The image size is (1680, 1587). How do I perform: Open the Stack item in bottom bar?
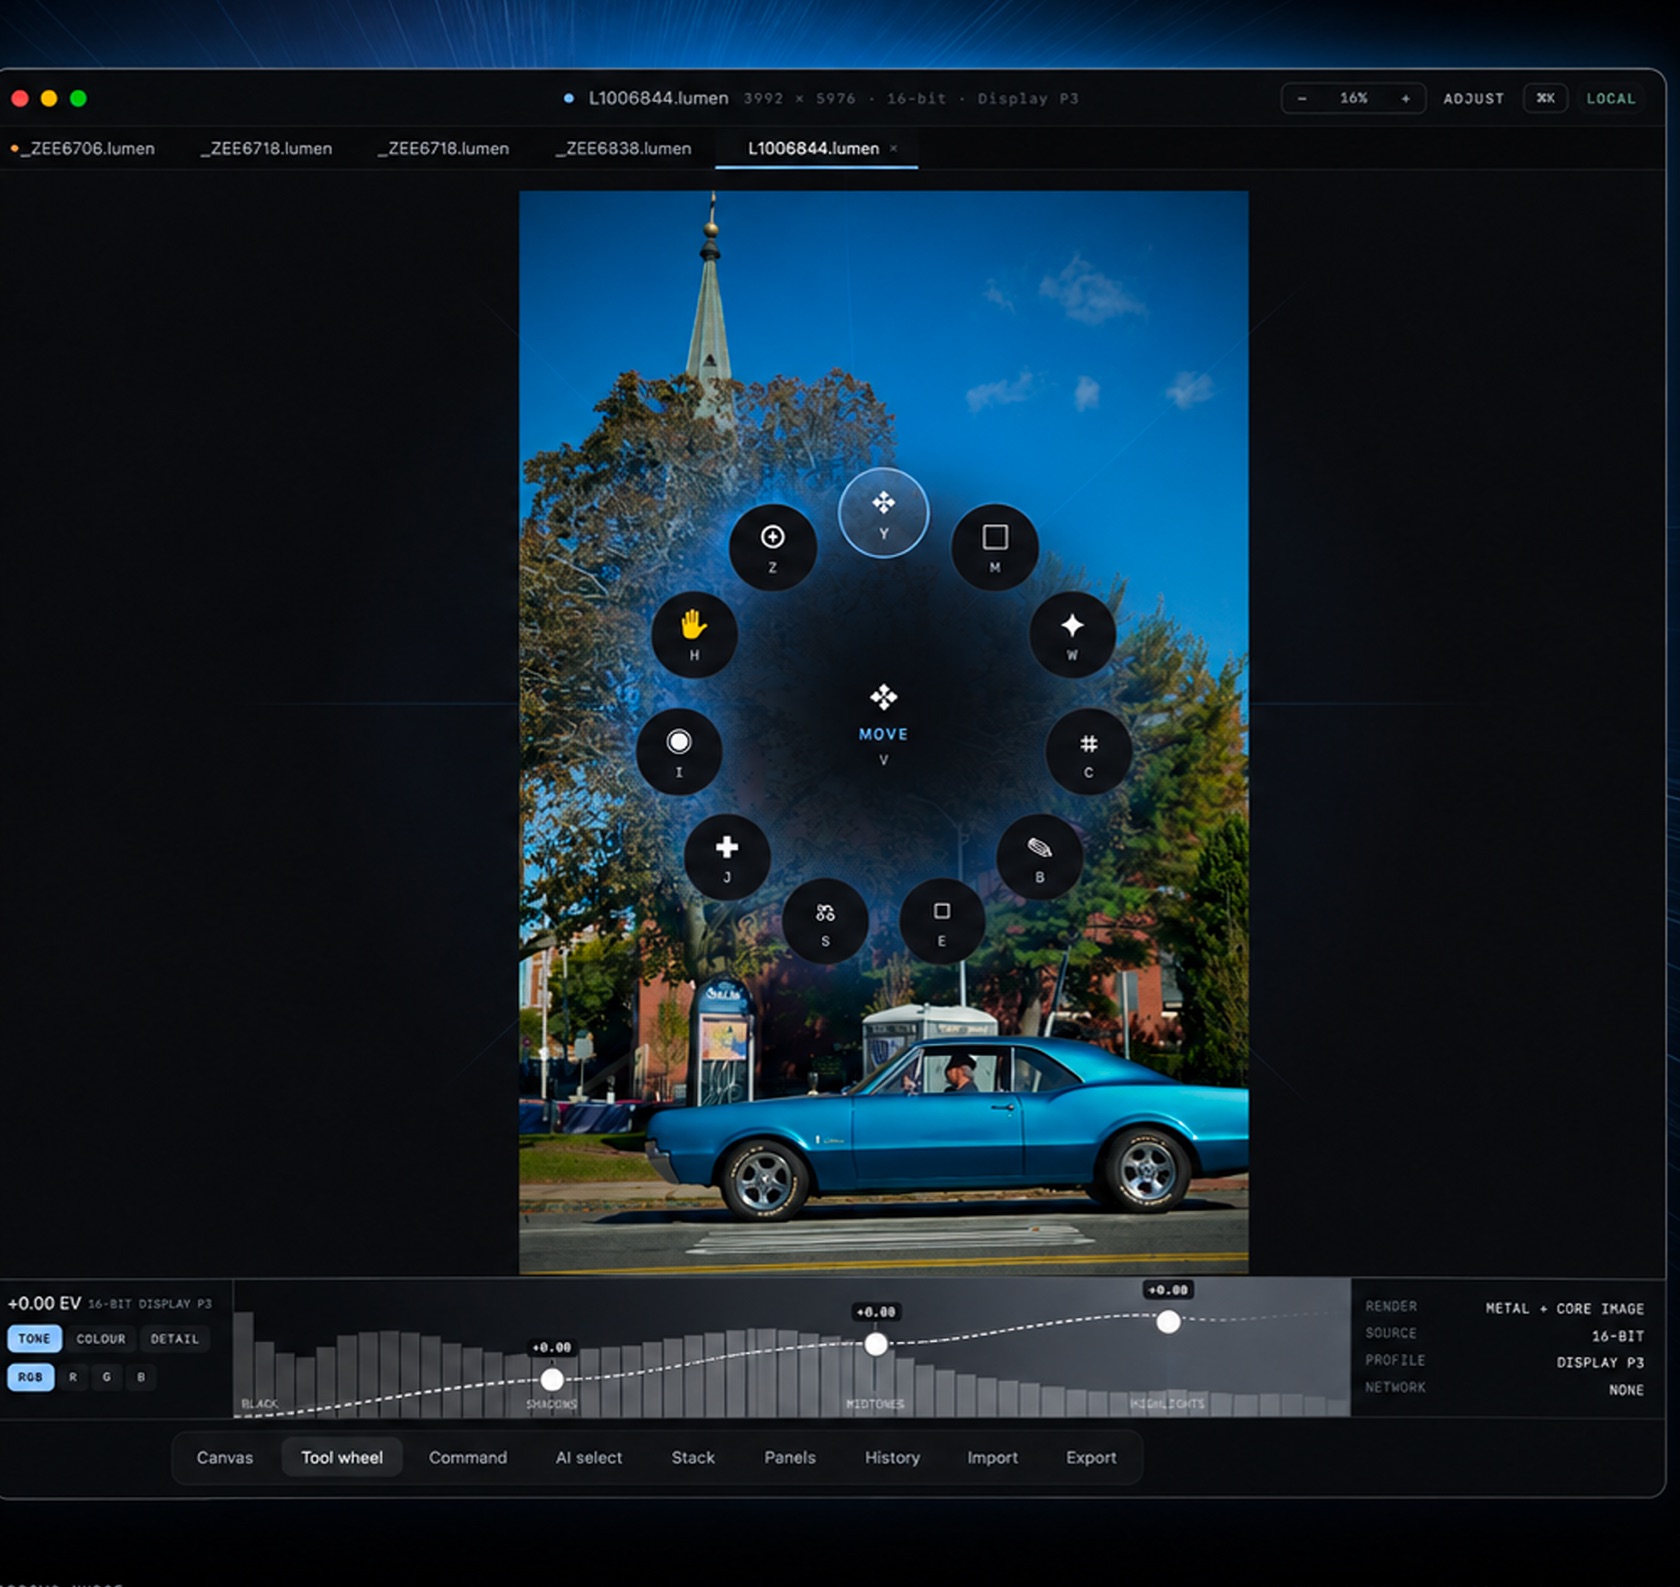[693, 1457]
